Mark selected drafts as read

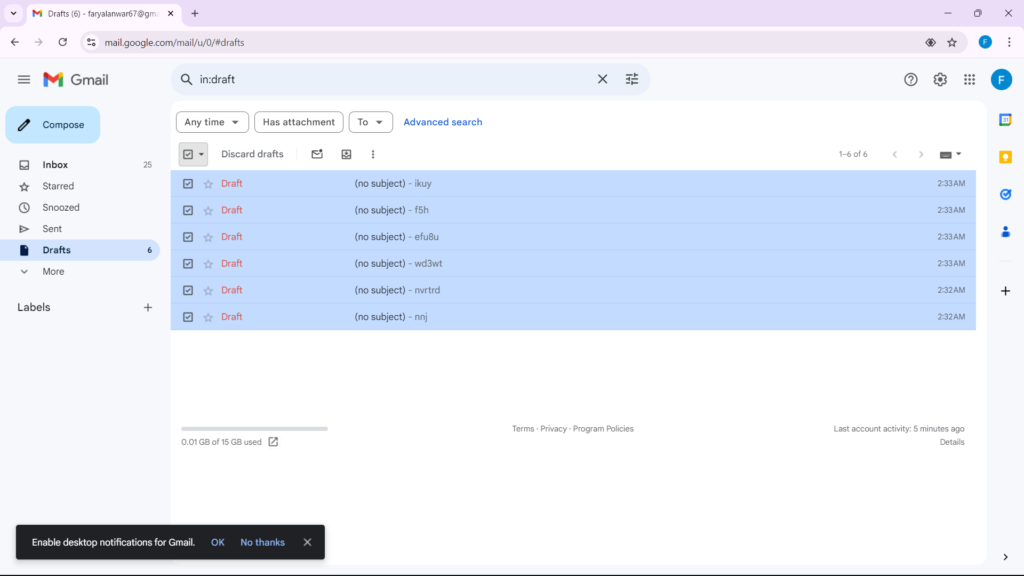click(x=316, y=154)
